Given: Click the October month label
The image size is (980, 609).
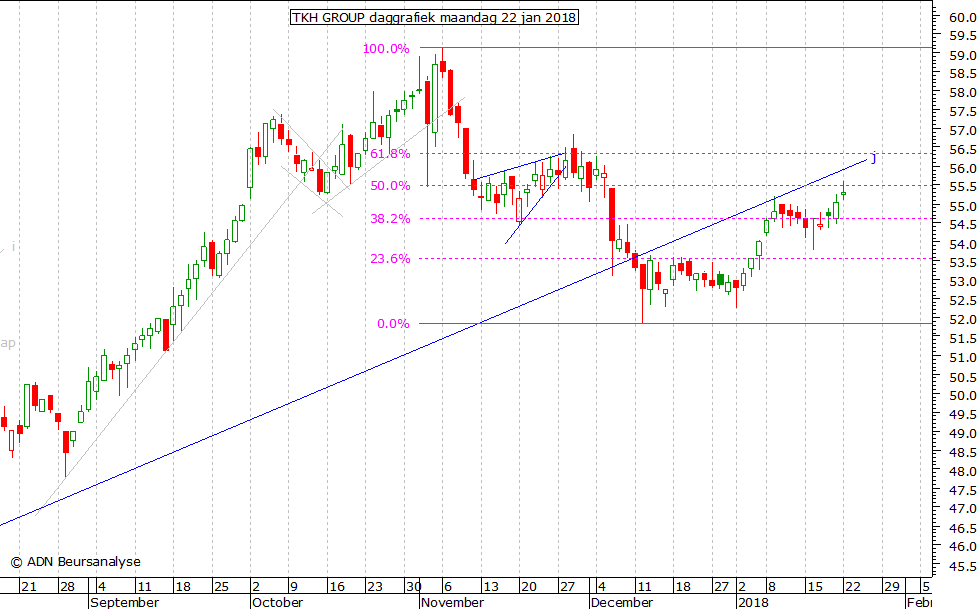Looking at the screenshot, I should tap(277, 602).
